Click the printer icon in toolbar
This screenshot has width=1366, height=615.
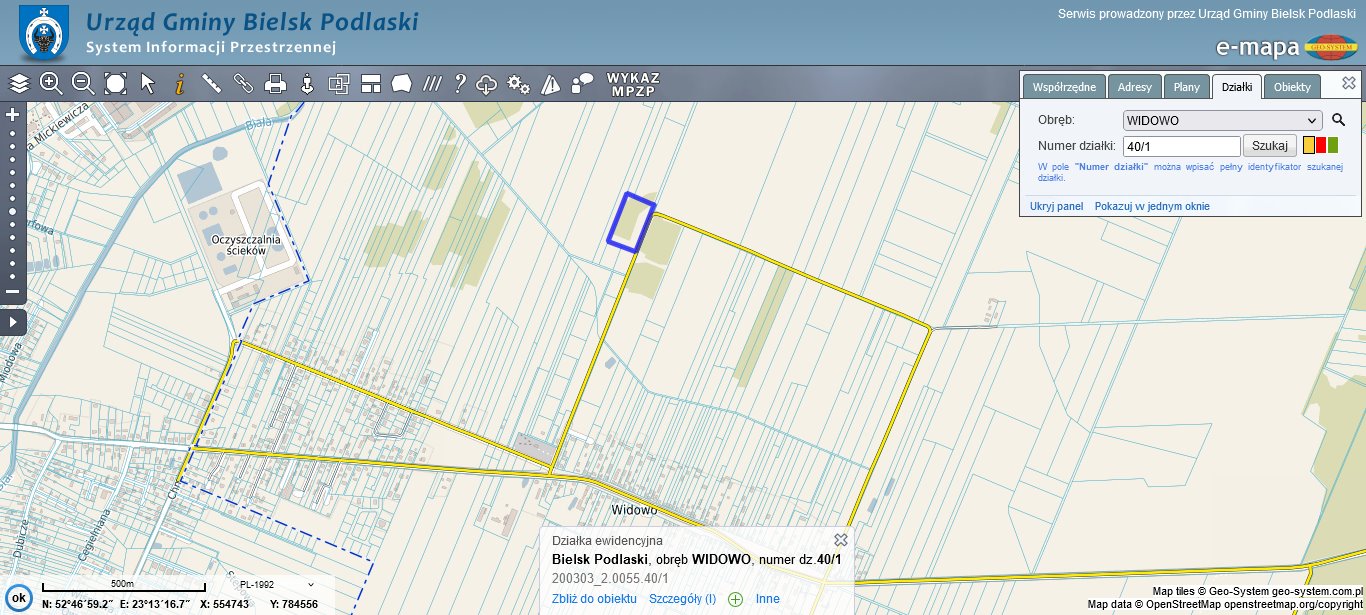[275, 84]
